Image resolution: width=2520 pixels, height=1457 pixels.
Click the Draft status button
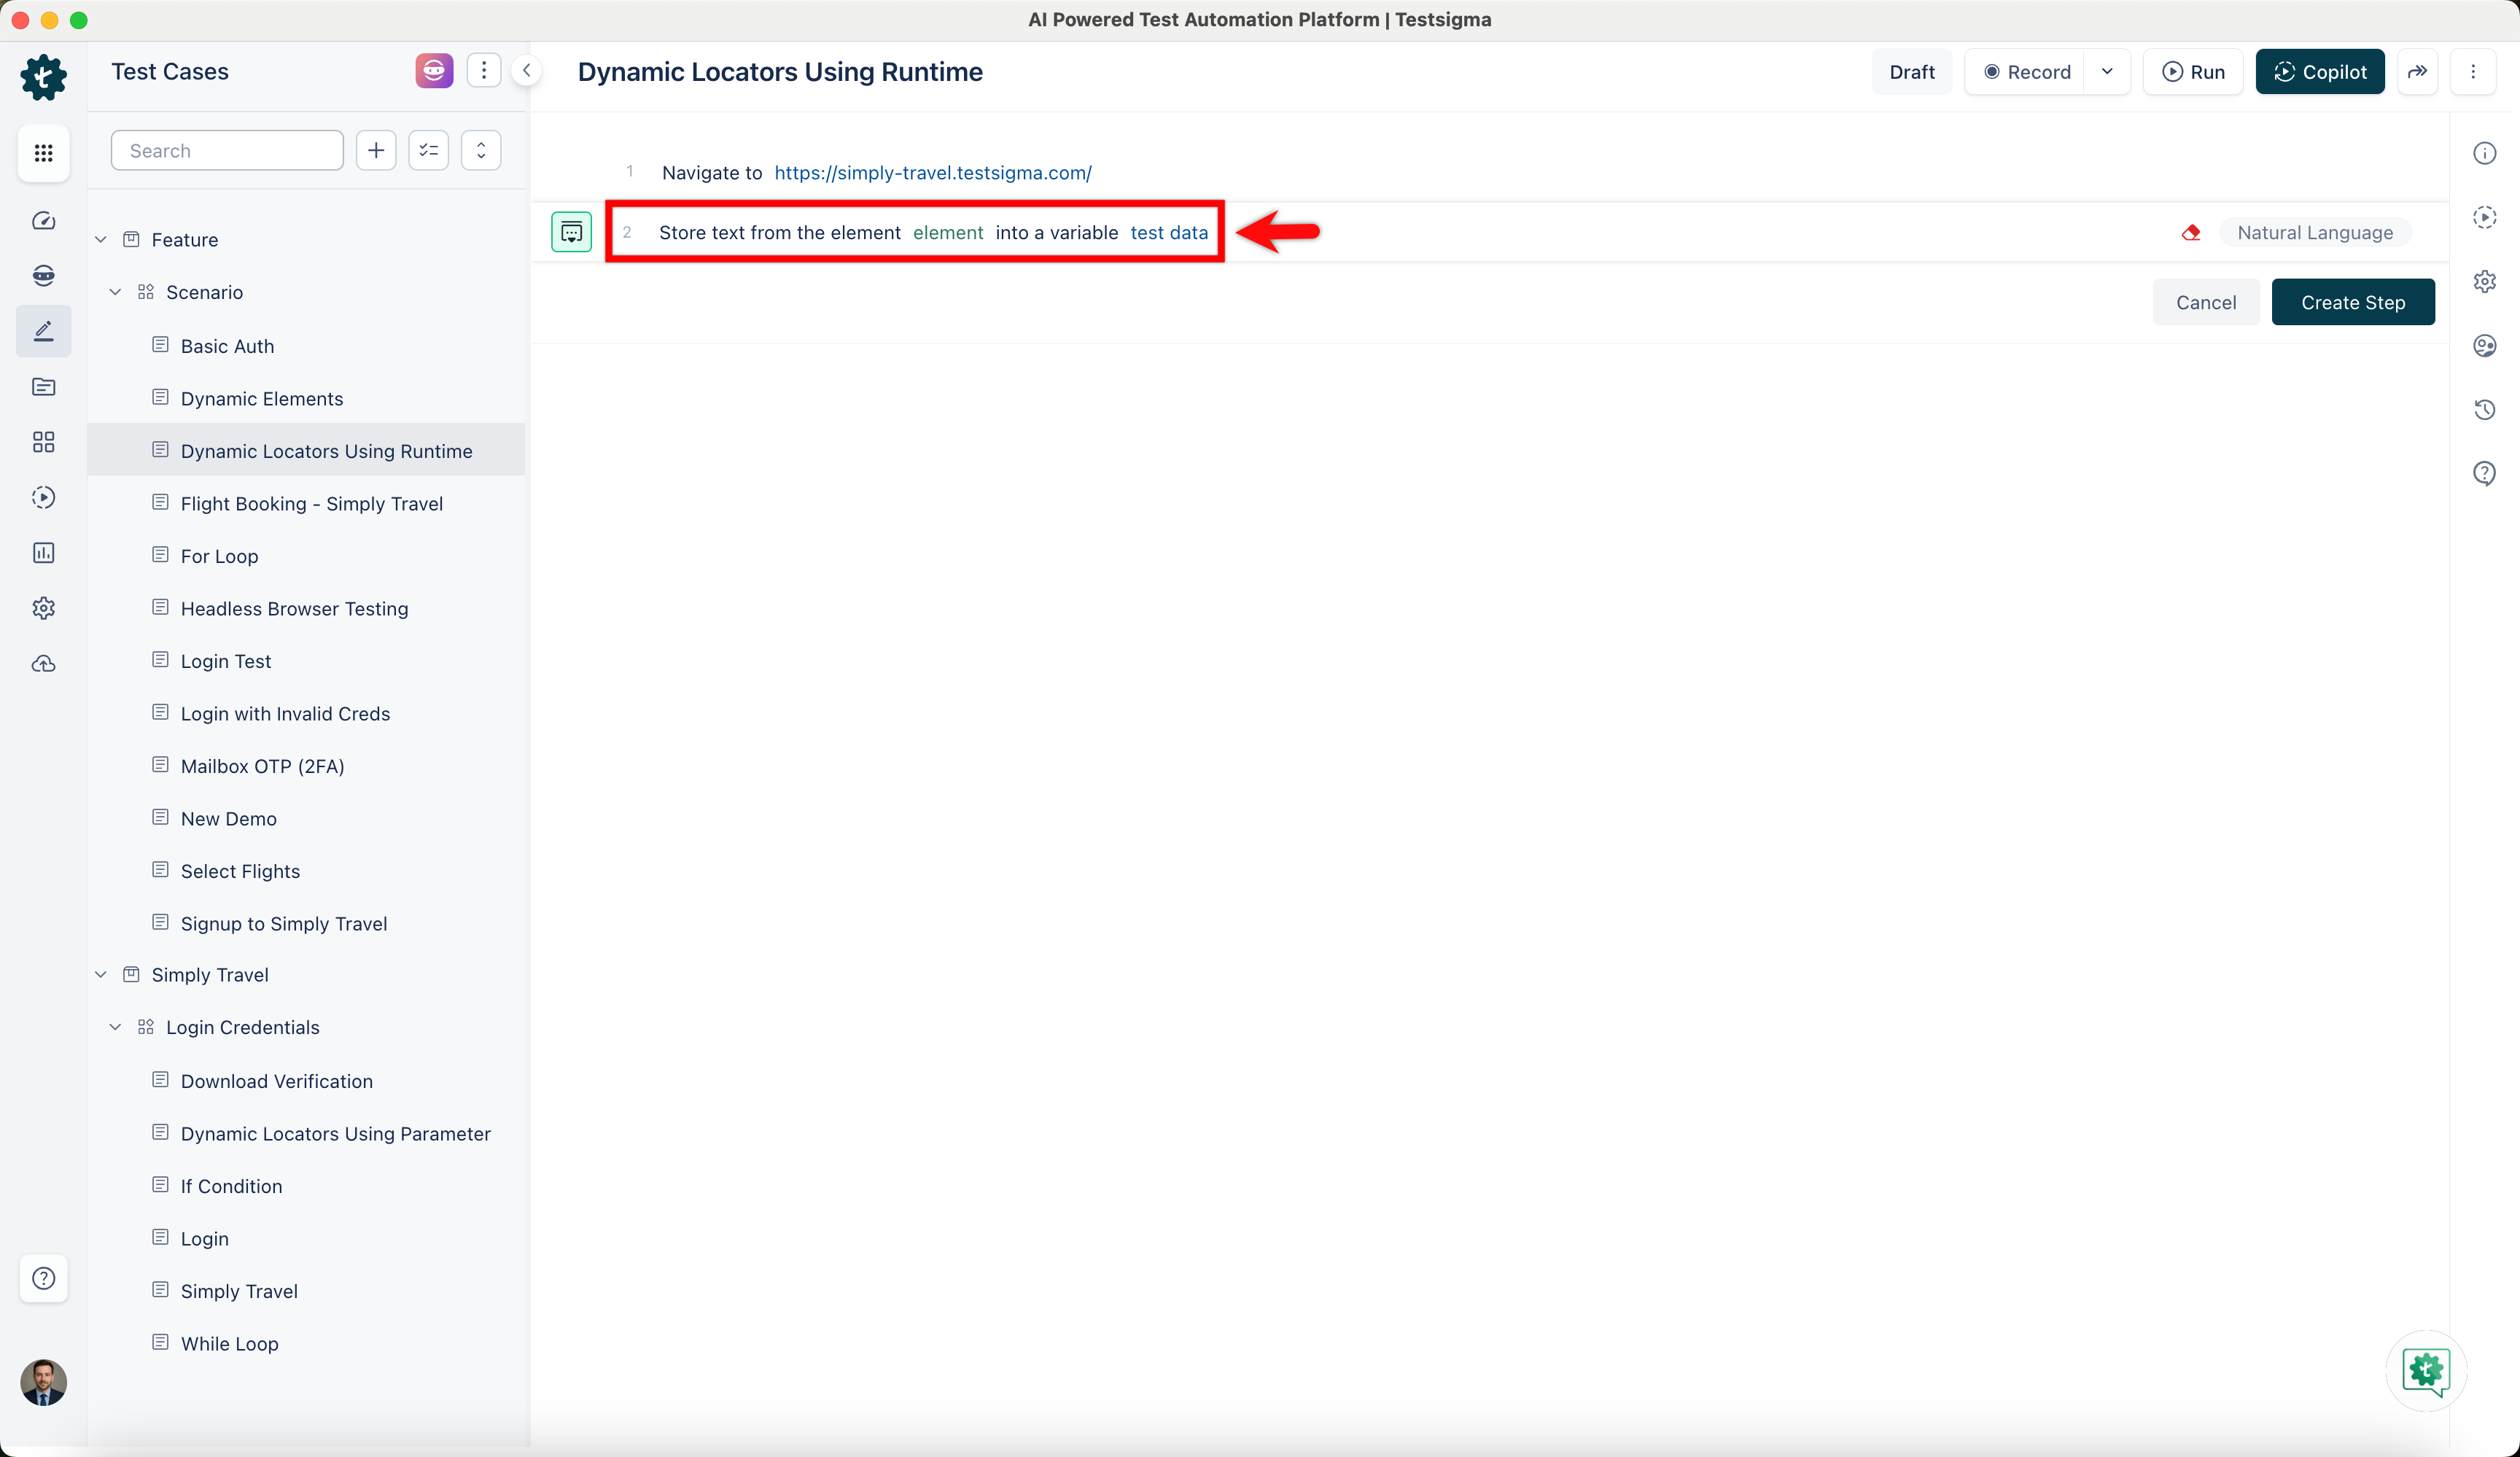click(x=1911, y=72)
